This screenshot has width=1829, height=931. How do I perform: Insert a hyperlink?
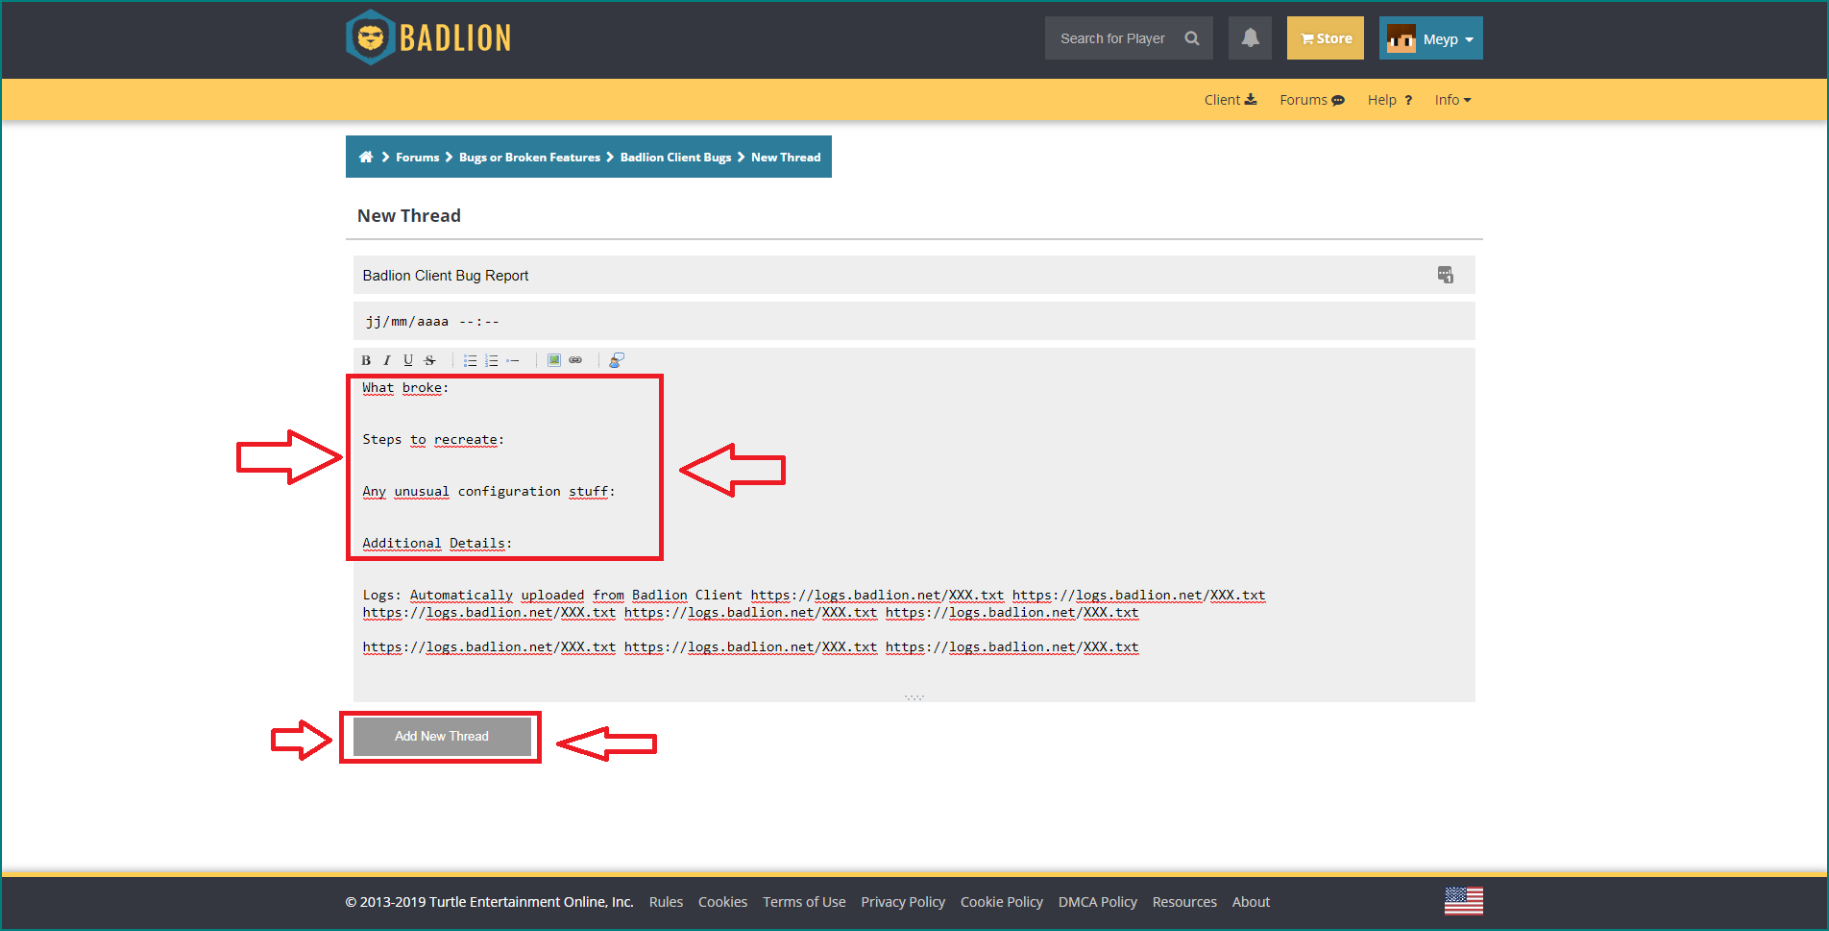point(576,360)
